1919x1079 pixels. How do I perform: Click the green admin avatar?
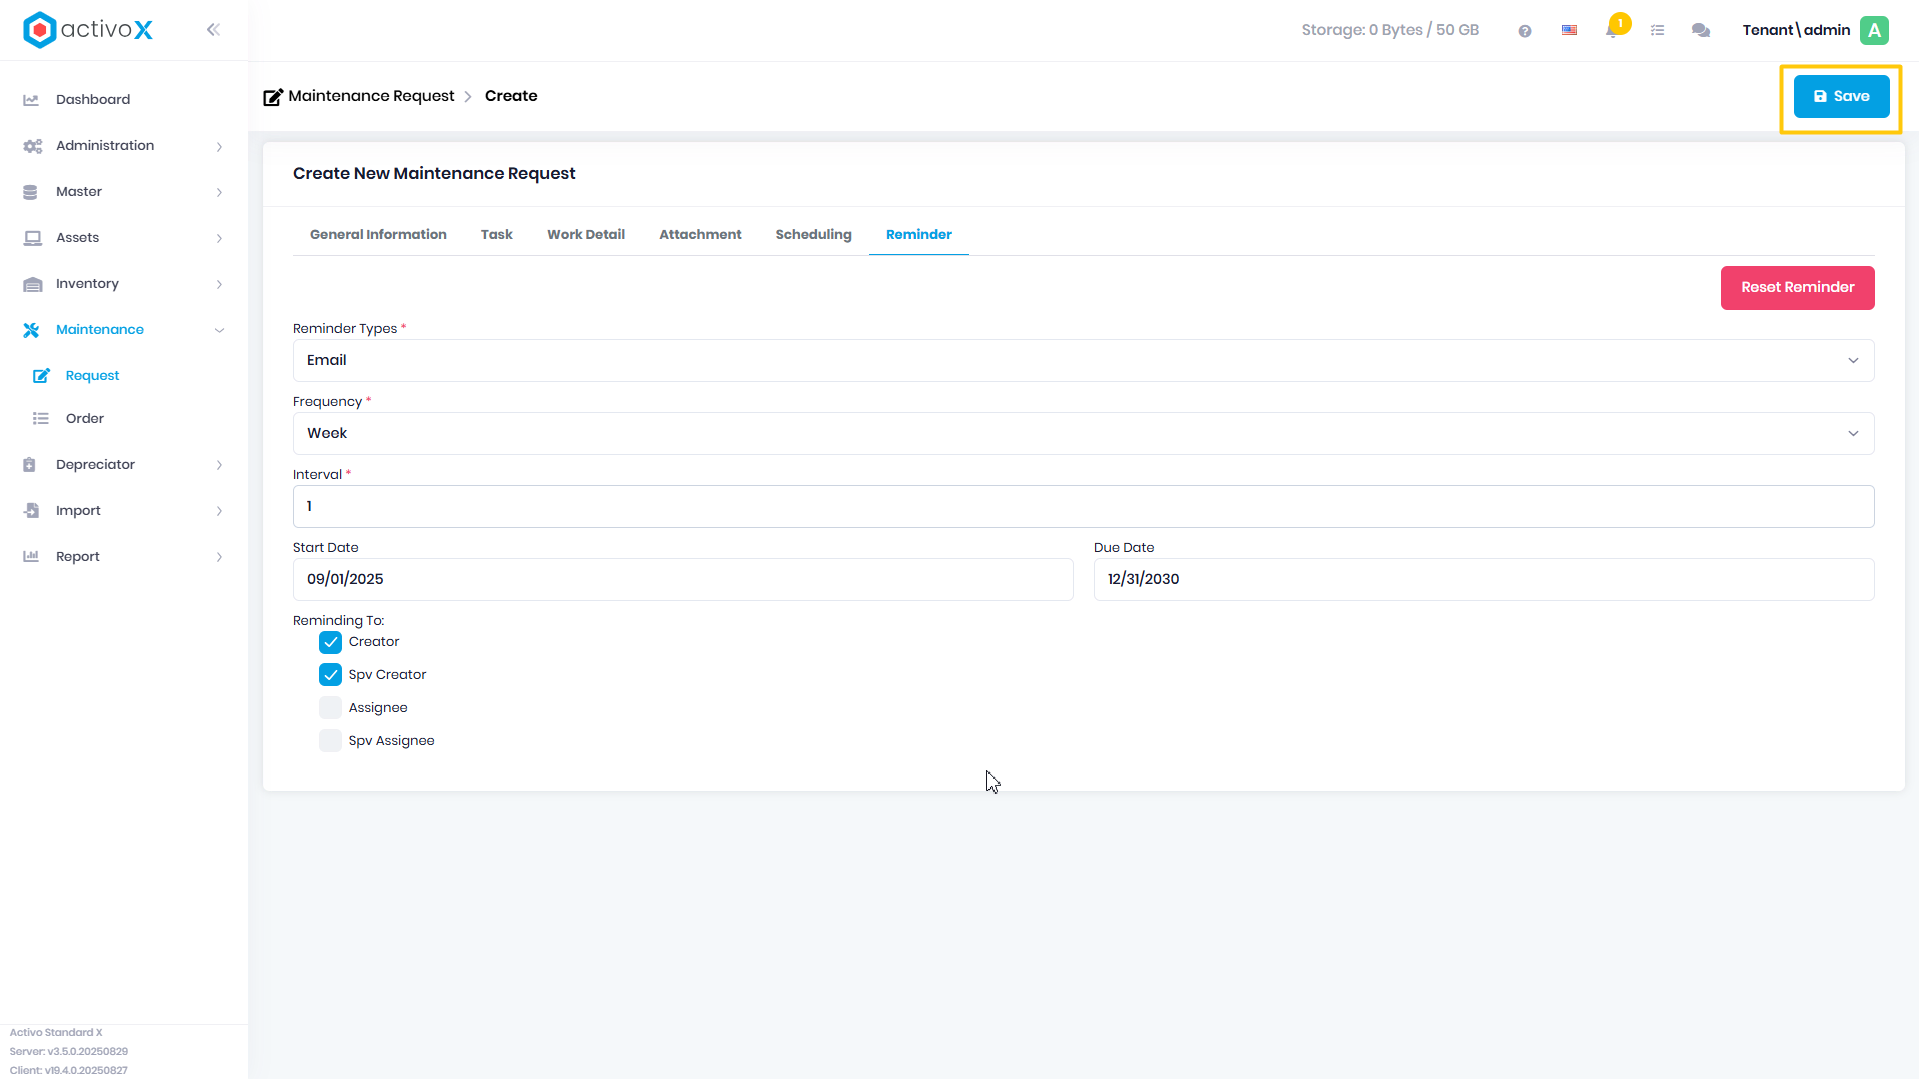click(x=1875, y=31)
